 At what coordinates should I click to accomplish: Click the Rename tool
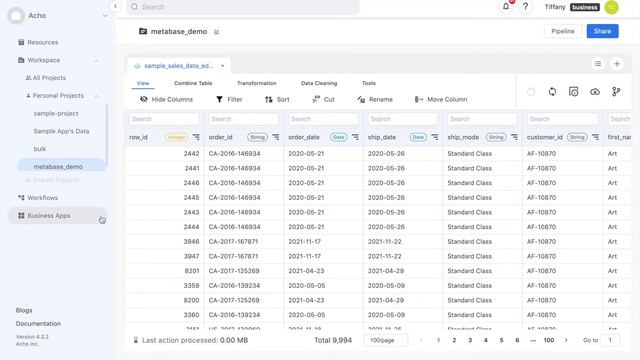tap(375, 100)
